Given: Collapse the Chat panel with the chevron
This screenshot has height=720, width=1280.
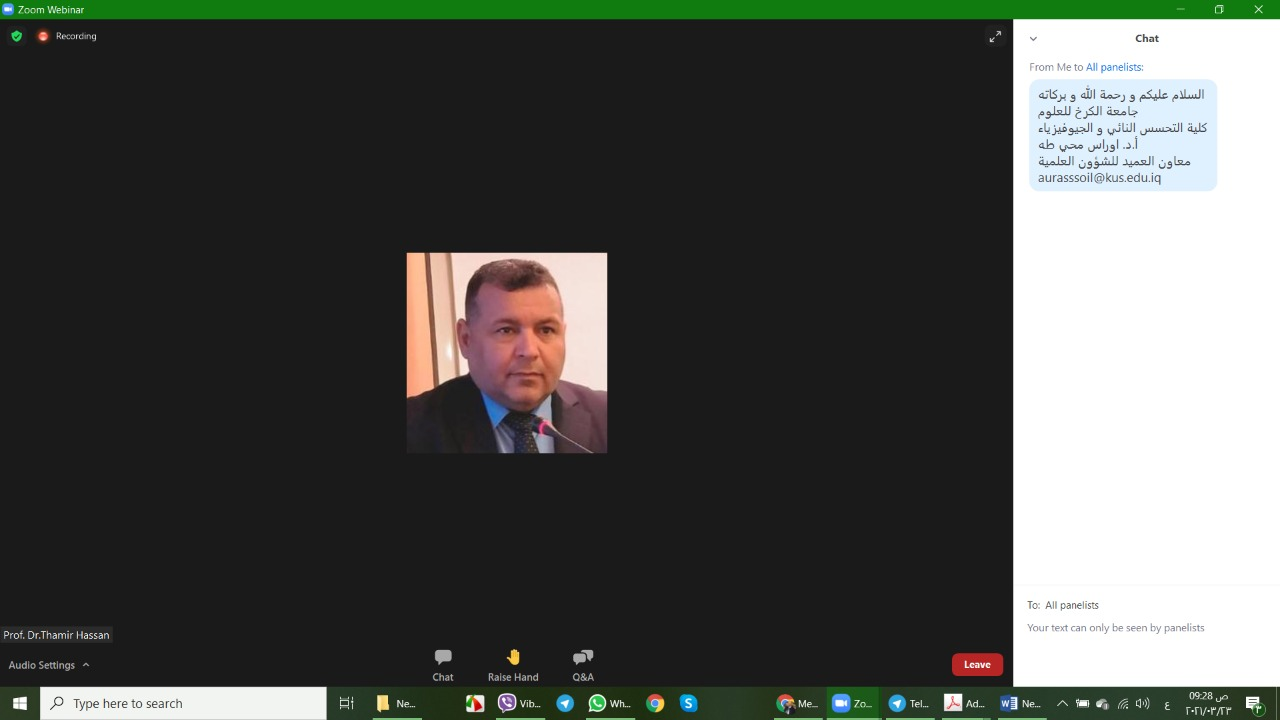Looking at the screenshot, I should point(1033,39).
